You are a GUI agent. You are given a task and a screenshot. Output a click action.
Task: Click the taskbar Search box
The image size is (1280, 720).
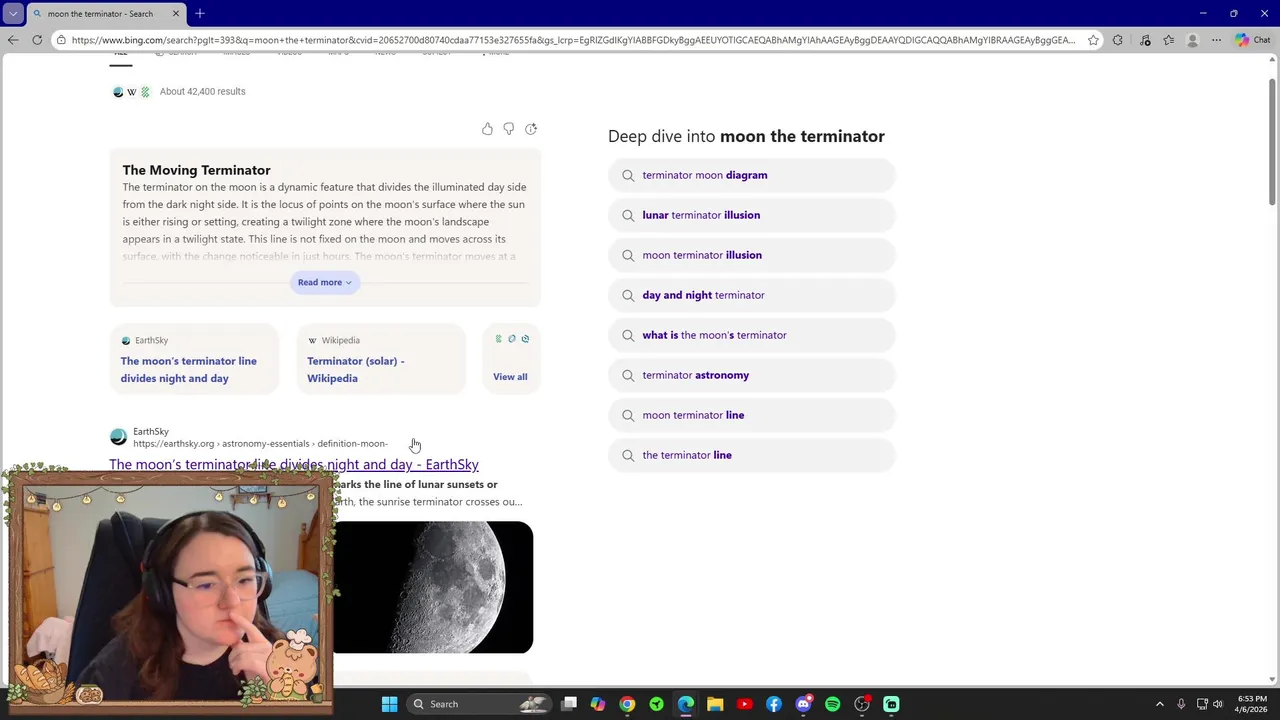coord(481,704)
